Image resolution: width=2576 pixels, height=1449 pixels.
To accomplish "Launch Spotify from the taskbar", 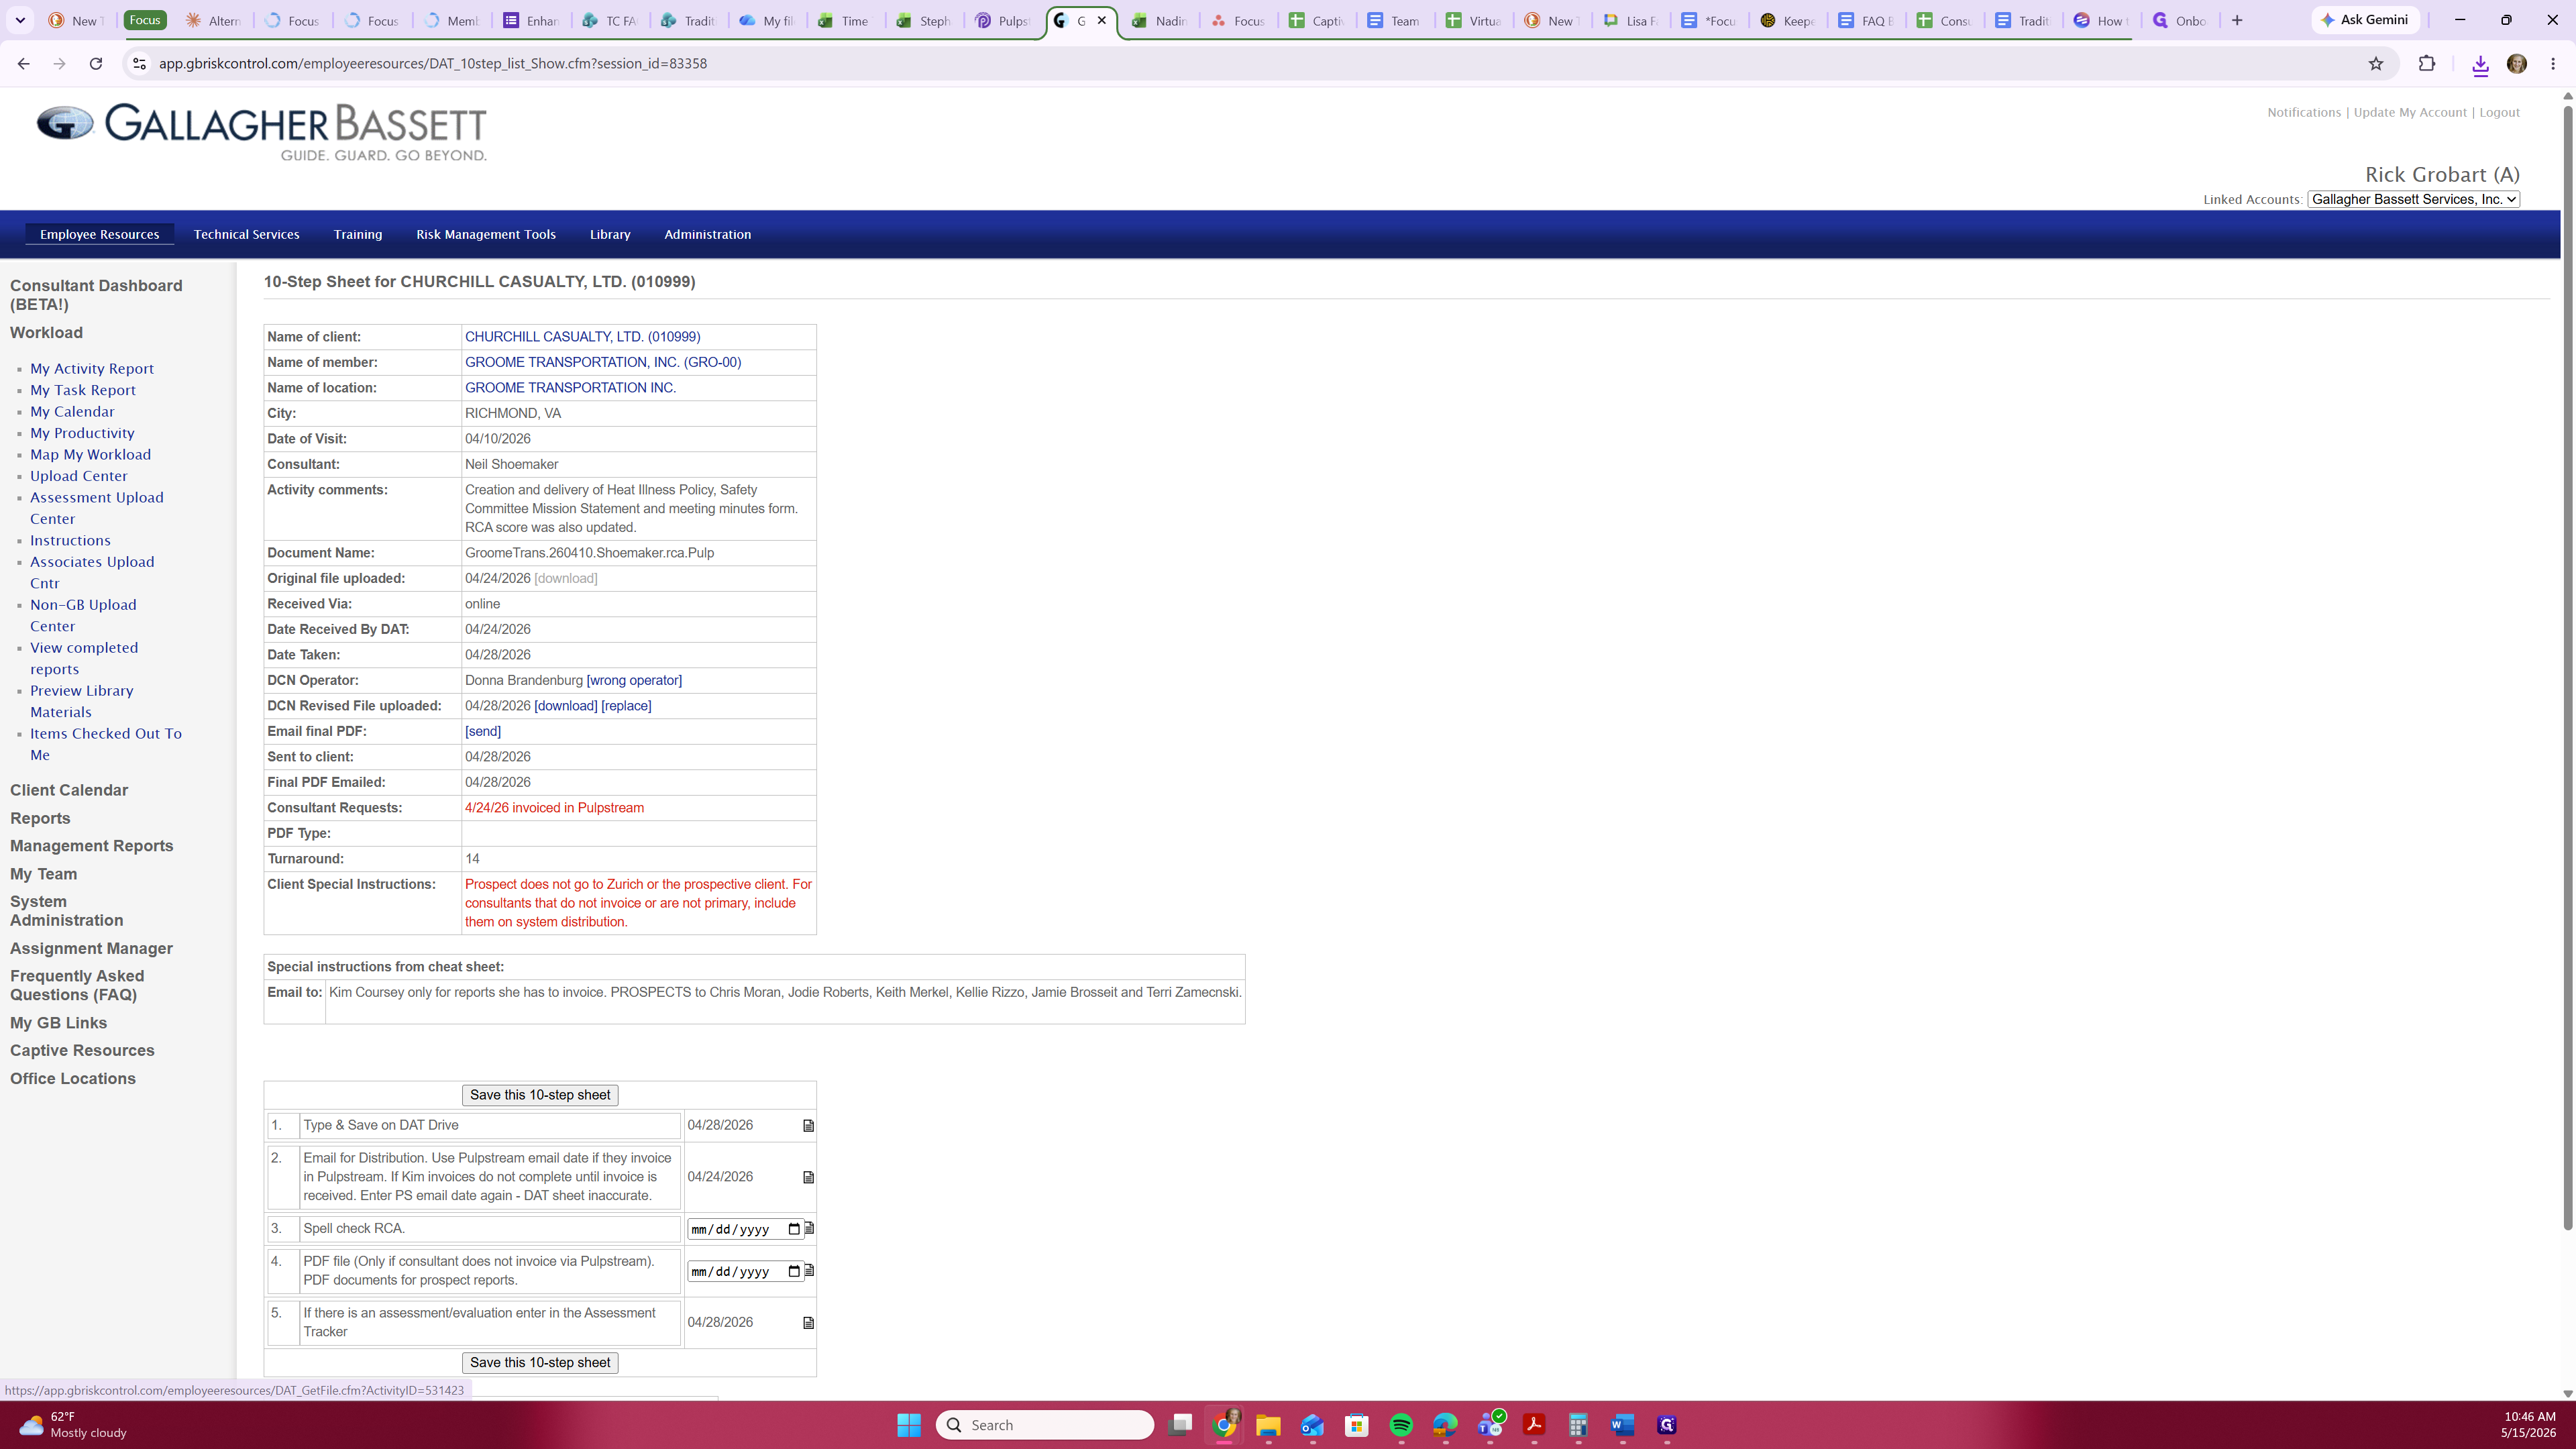I will pos(1401,1425).
